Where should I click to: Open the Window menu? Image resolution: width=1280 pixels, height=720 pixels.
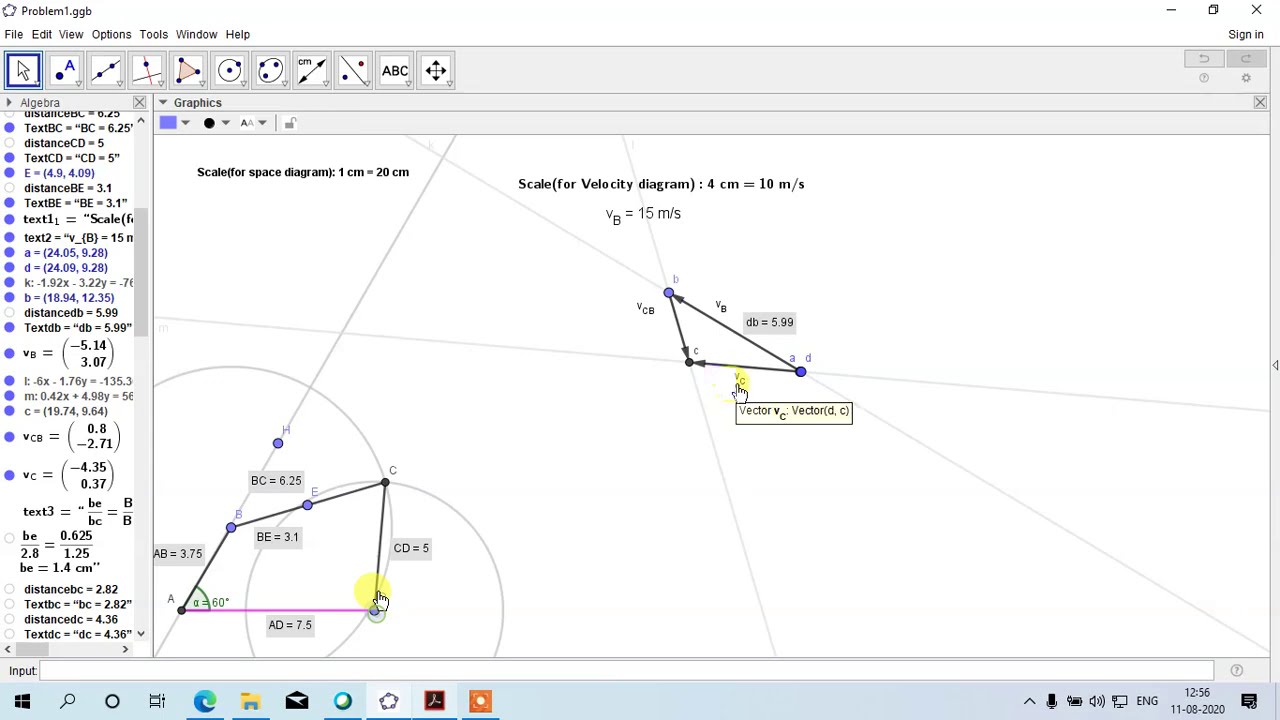(x=196, y=34)
